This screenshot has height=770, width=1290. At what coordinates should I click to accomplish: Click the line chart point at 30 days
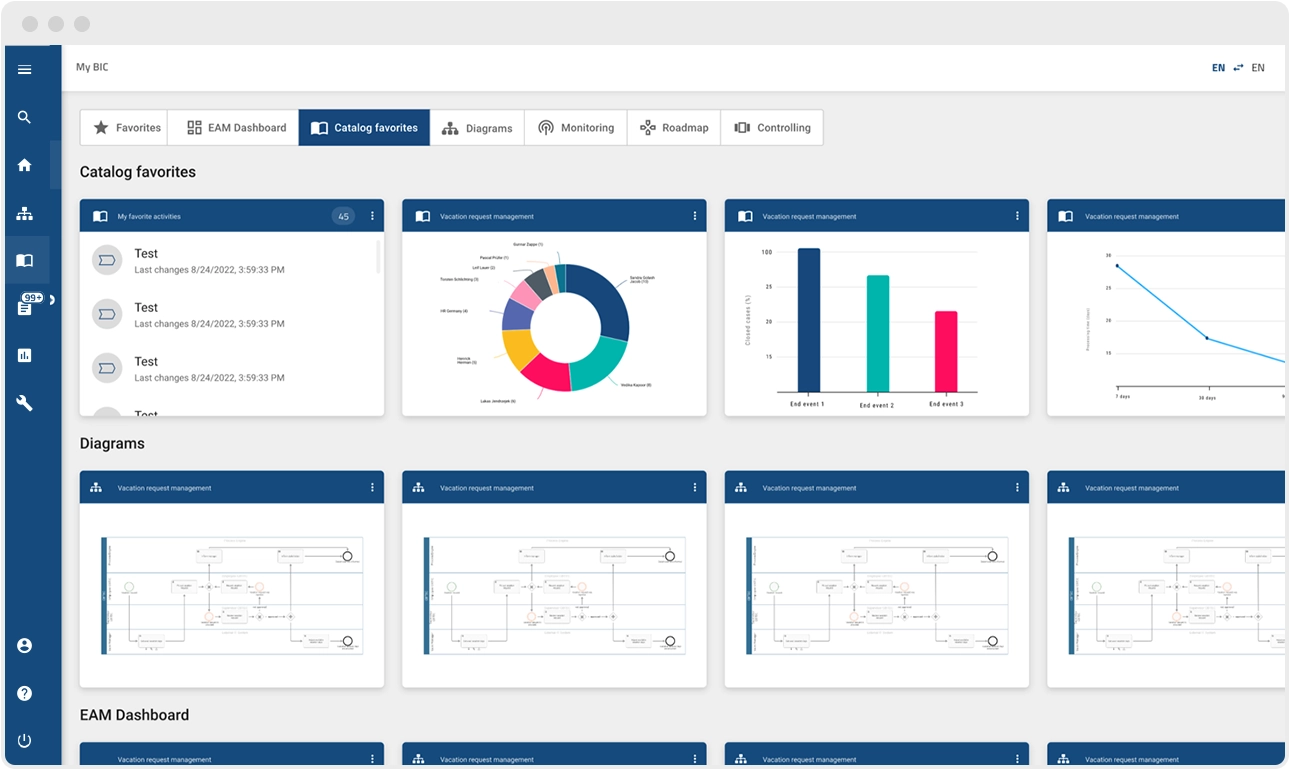coord(1207,338)
